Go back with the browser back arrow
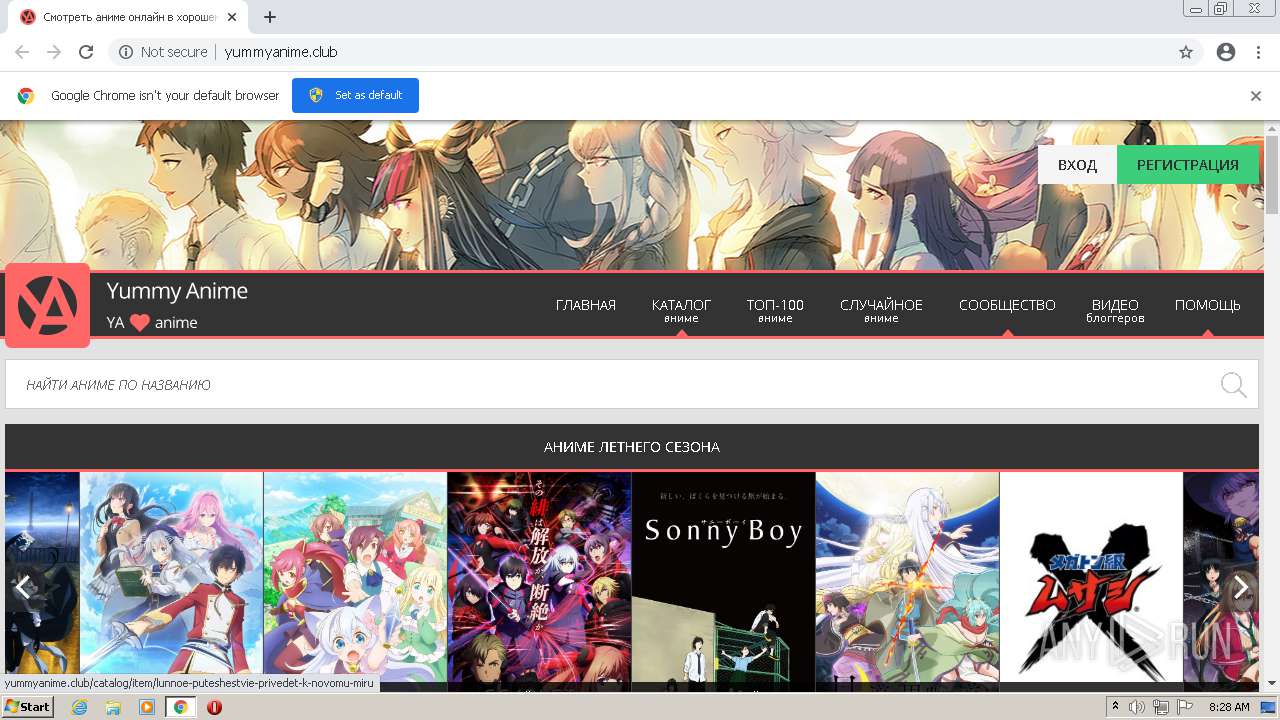 22,52
